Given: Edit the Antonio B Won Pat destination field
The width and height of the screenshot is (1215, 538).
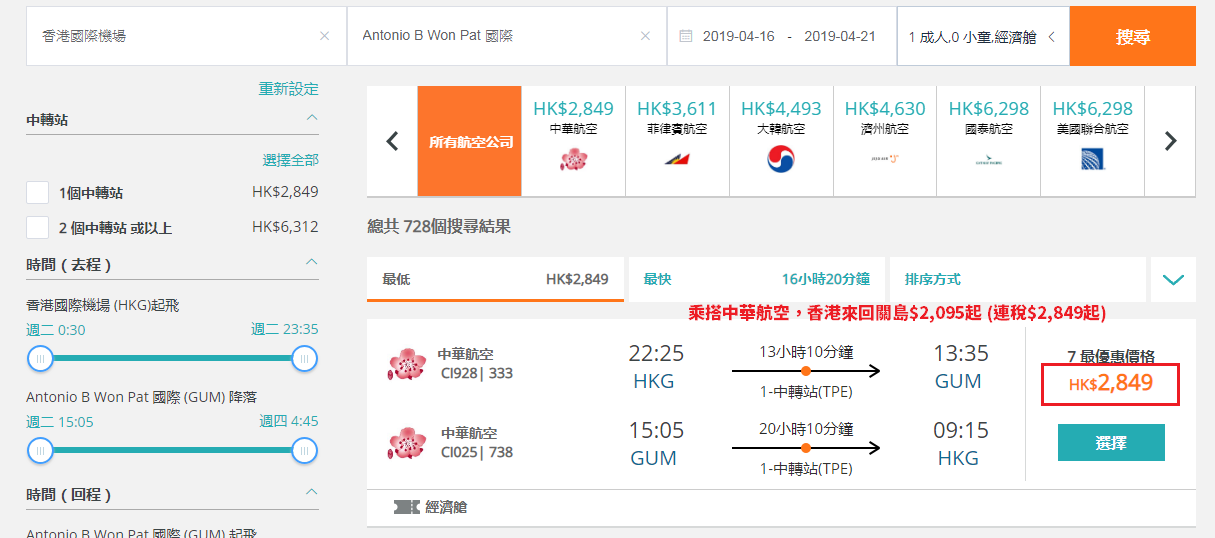Looking at the screenshot, I should [506, 36].
